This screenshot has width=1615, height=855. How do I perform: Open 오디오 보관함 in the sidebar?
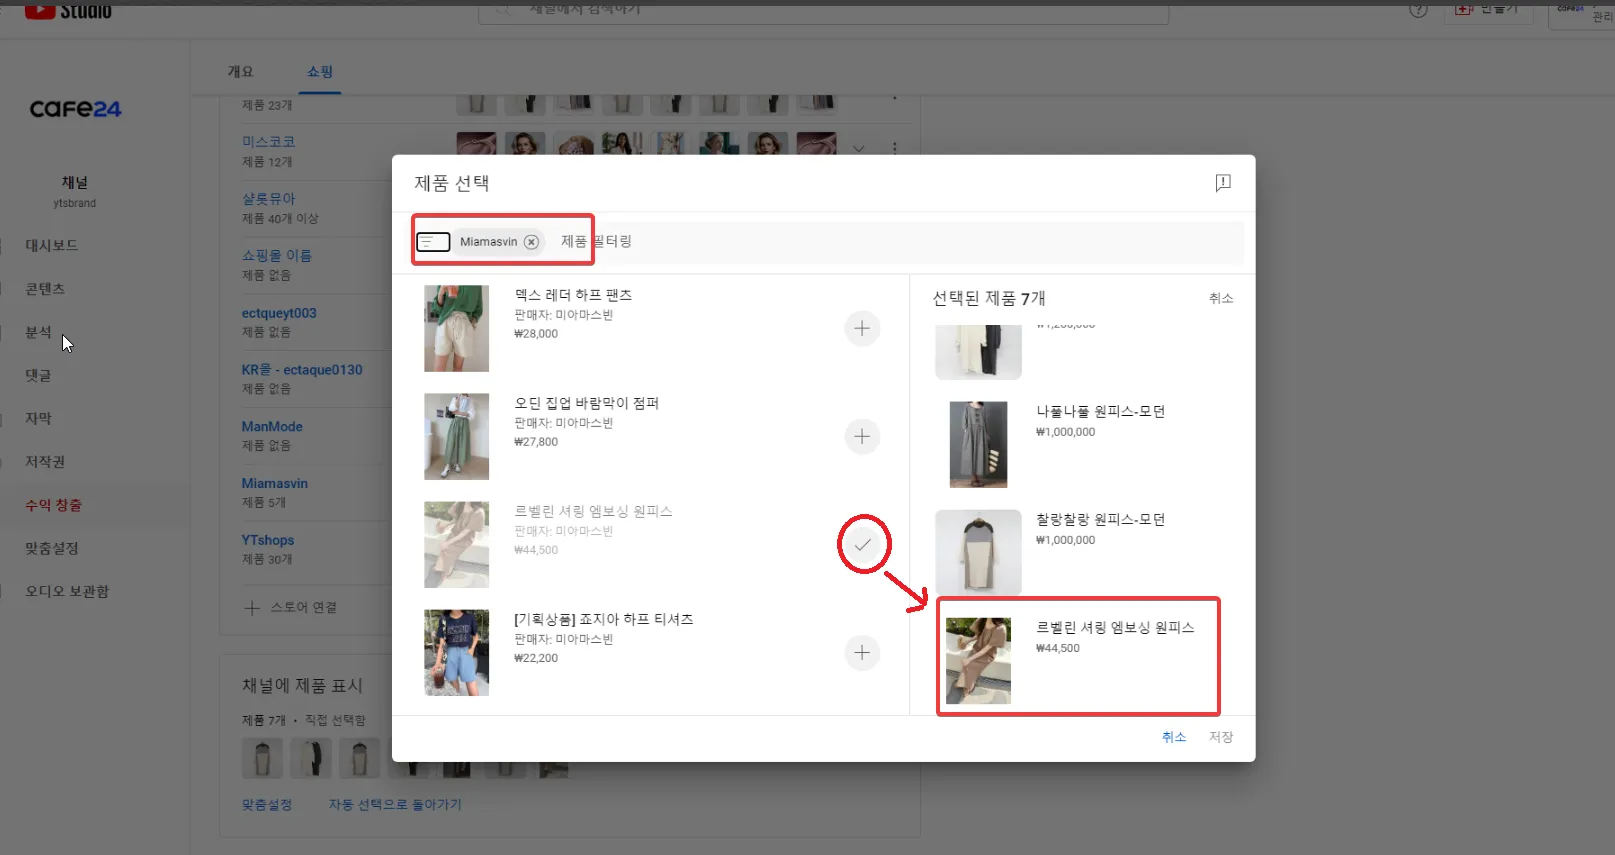67,591
